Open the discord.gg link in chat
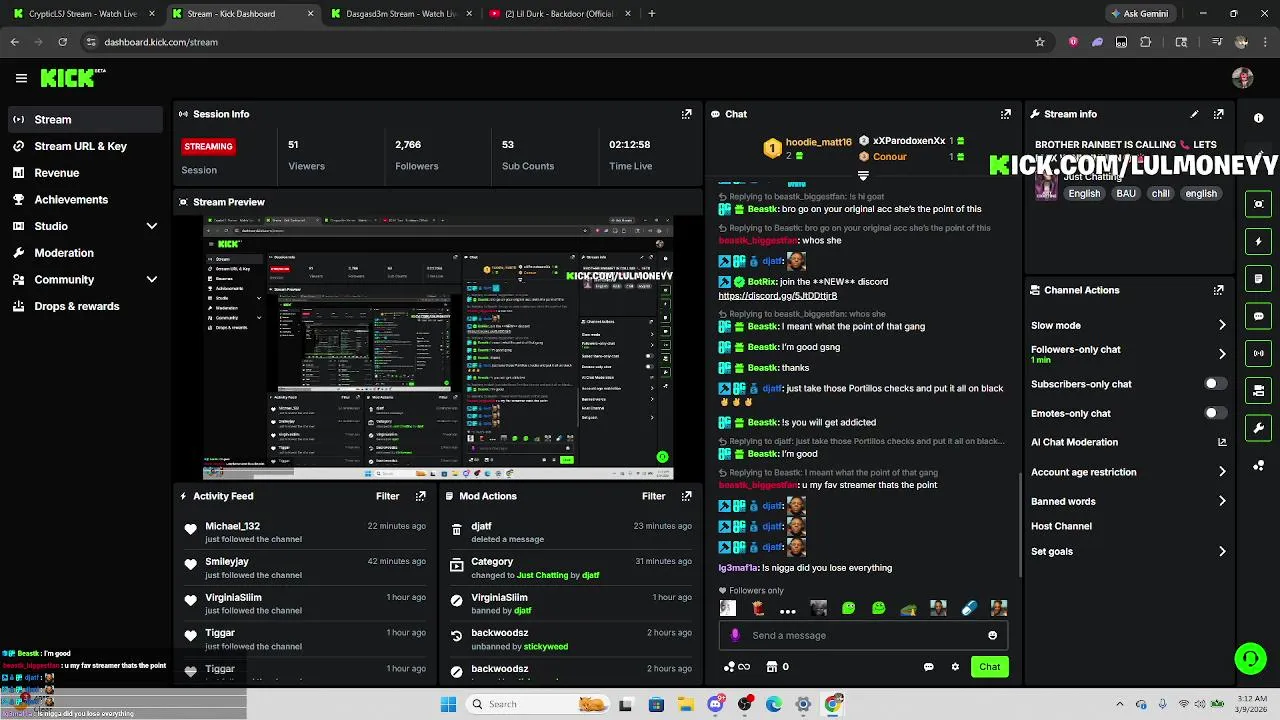This screenshot has width=1280, height=720. [x=777, y=296]
